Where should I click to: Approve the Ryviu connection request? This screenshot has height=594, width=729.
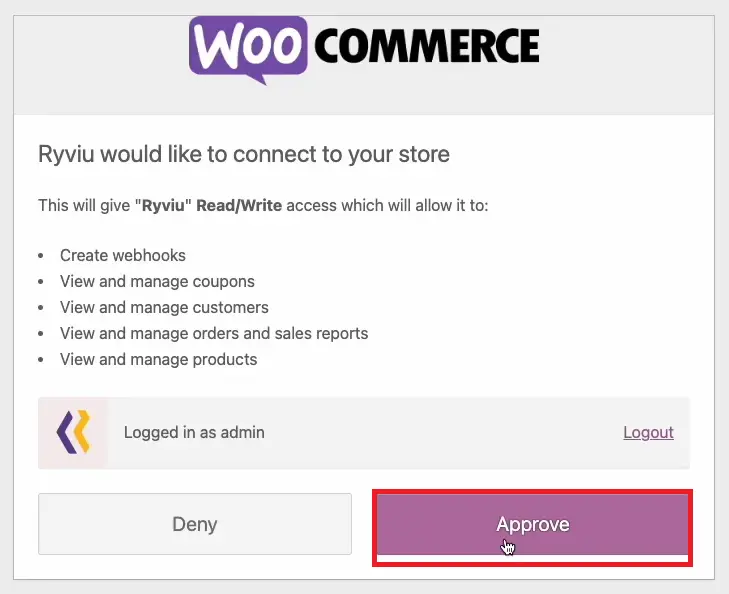tap(532, 524)
